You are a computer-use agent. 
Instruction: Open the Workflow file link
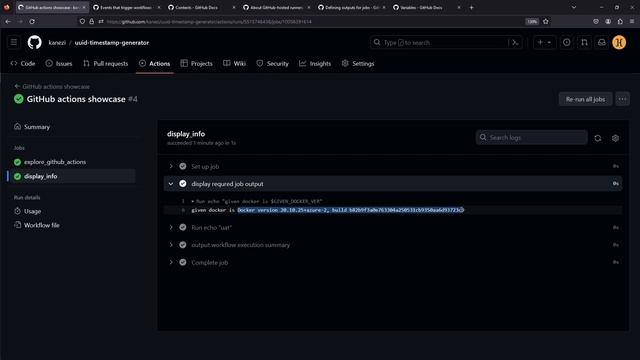[x=41, y=225]
